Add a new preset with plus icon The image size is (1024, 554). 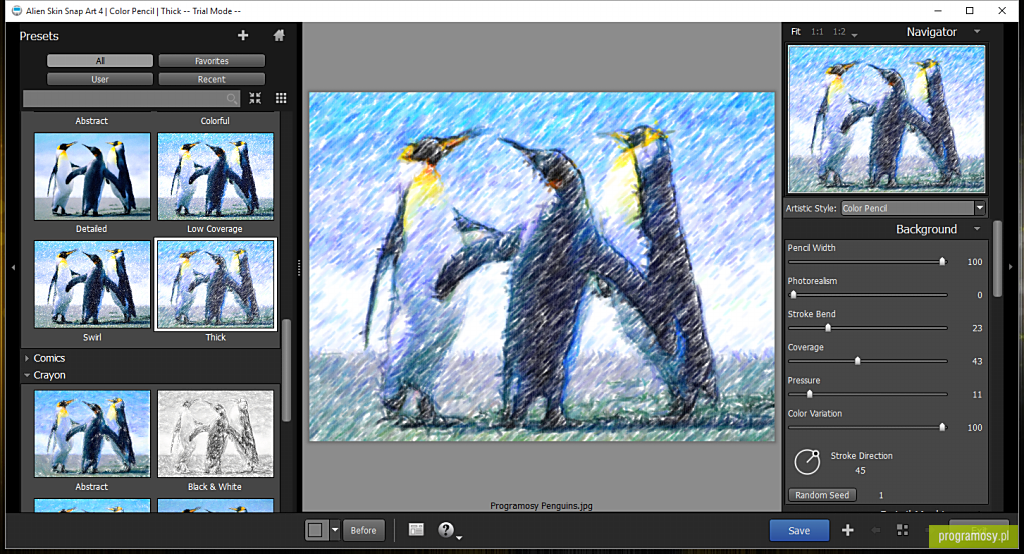tap(243, 35)
